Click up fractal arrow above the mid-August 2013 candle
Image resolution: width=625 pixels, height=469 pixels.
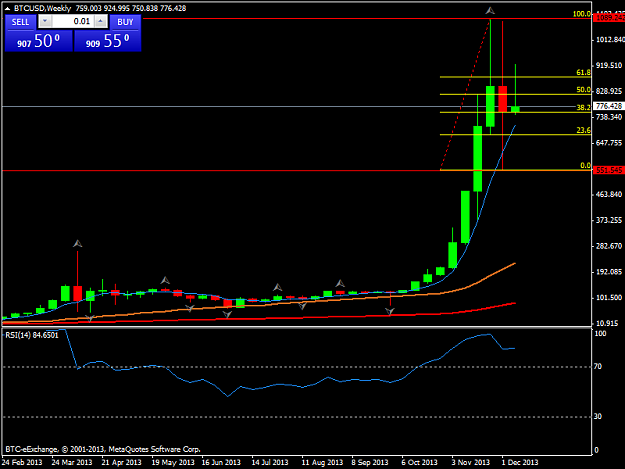pyautogui.click(x=340, y=283)
